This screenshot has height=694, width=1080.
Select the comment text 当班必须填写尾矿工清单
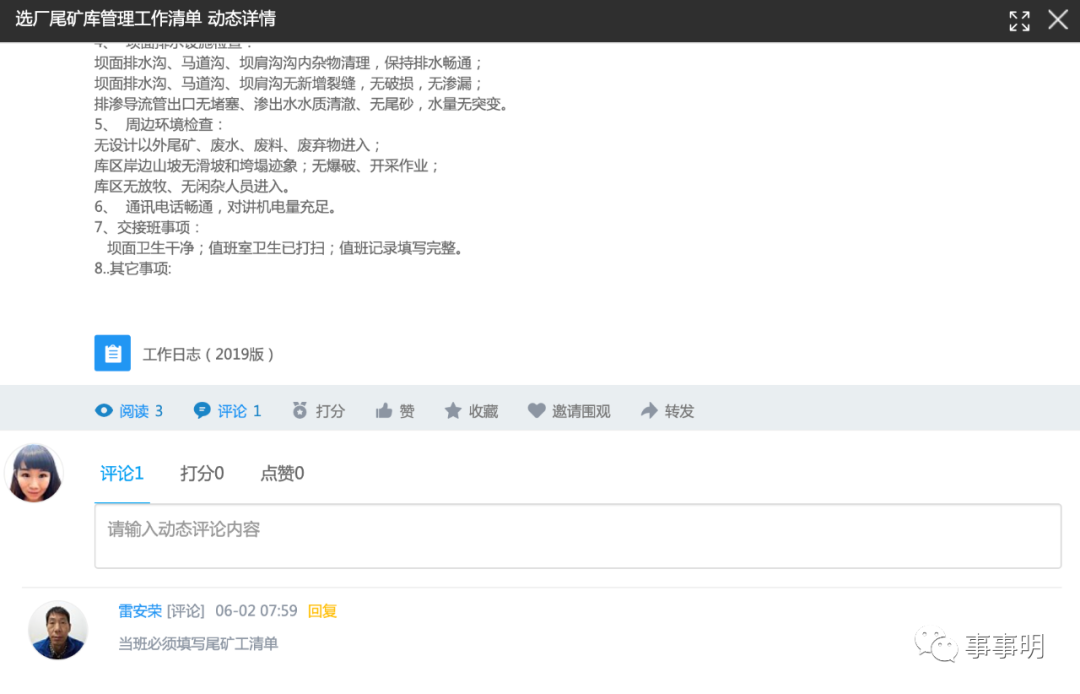(198, 643)
